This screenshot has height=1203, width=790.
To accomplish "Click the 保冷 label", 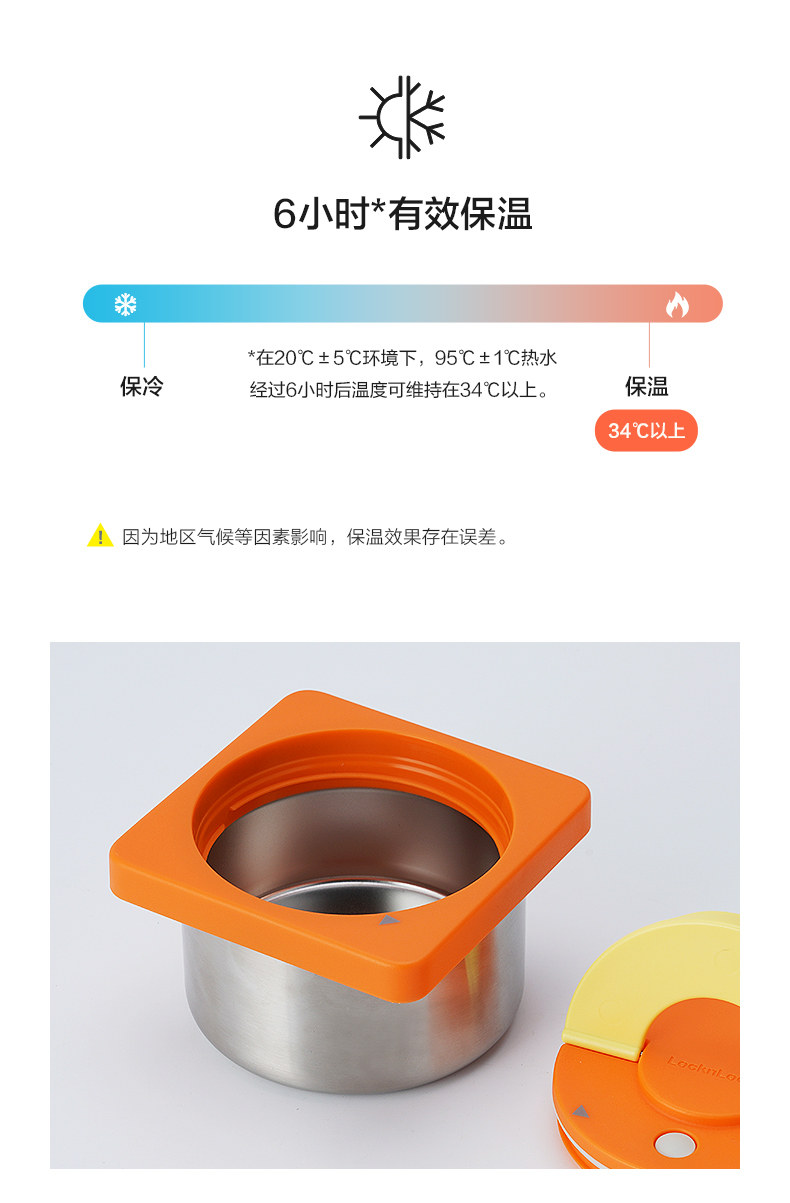I will coord(141,387).
